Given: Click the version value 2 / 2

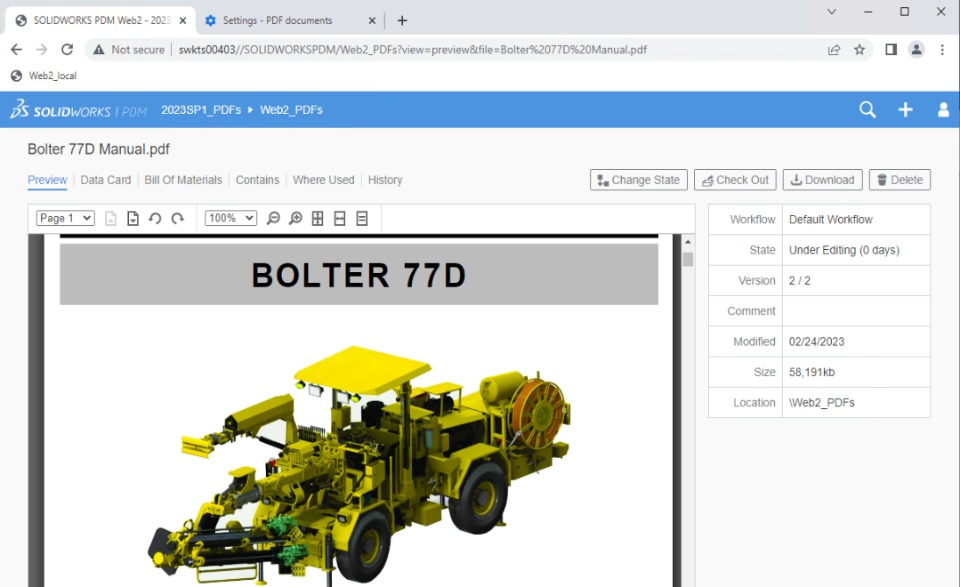Looking at the screenshot, I should point(799,280).
